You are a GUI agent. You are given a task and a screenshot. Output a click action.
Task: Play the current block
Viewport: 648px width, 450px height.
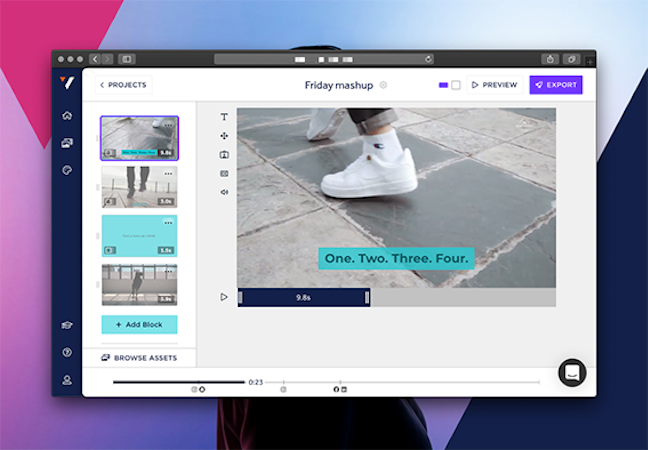[x=224, y=297]
